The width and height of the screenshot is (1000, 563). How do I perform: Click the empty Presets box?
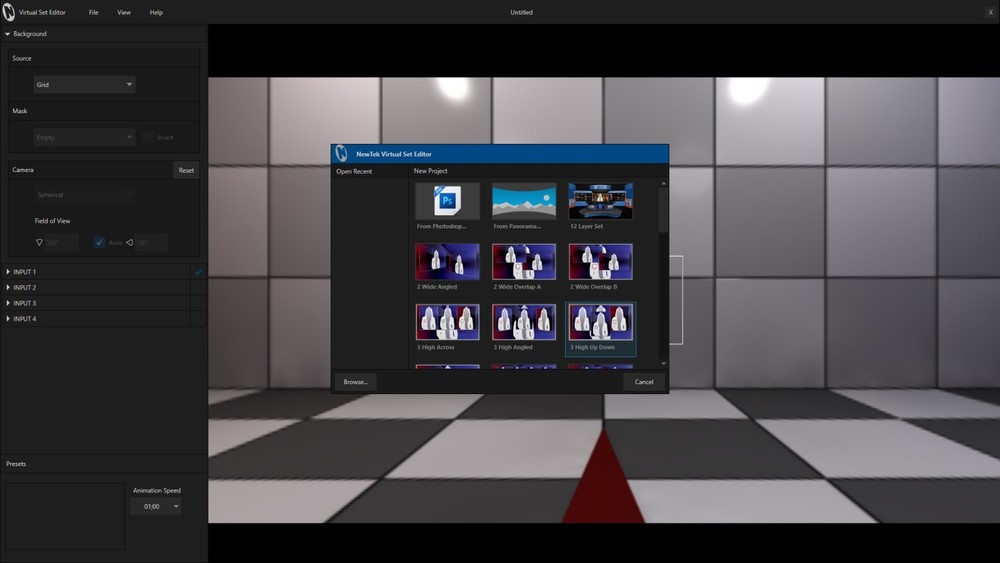(x=65, y=516)
